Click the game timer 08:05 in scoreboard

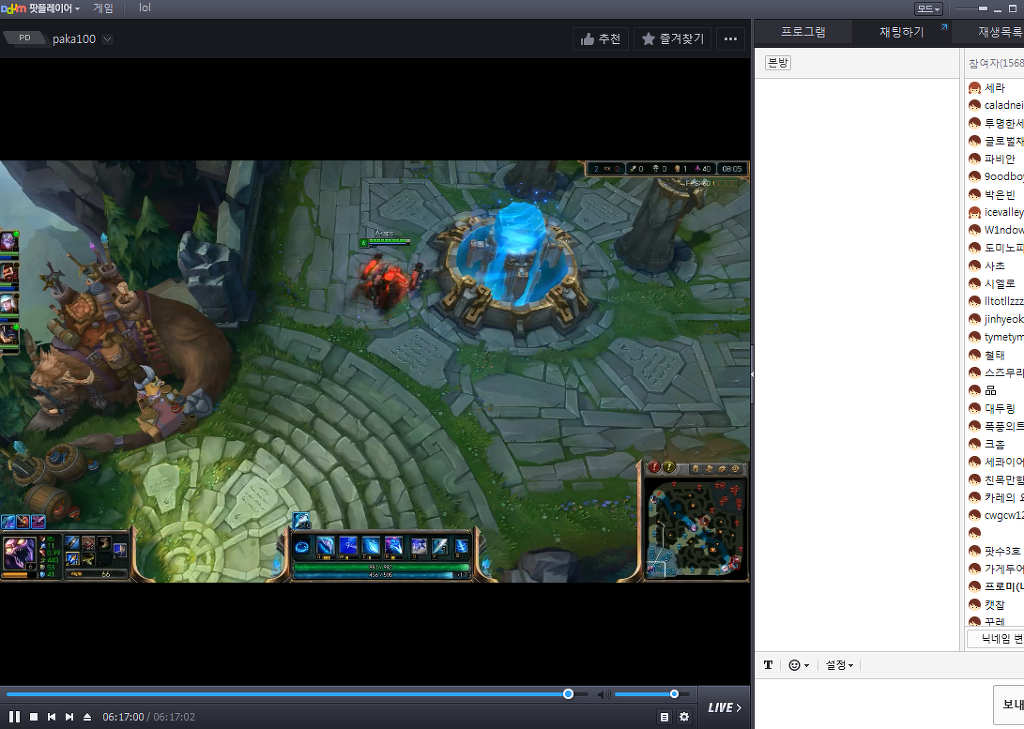point(731,169)
